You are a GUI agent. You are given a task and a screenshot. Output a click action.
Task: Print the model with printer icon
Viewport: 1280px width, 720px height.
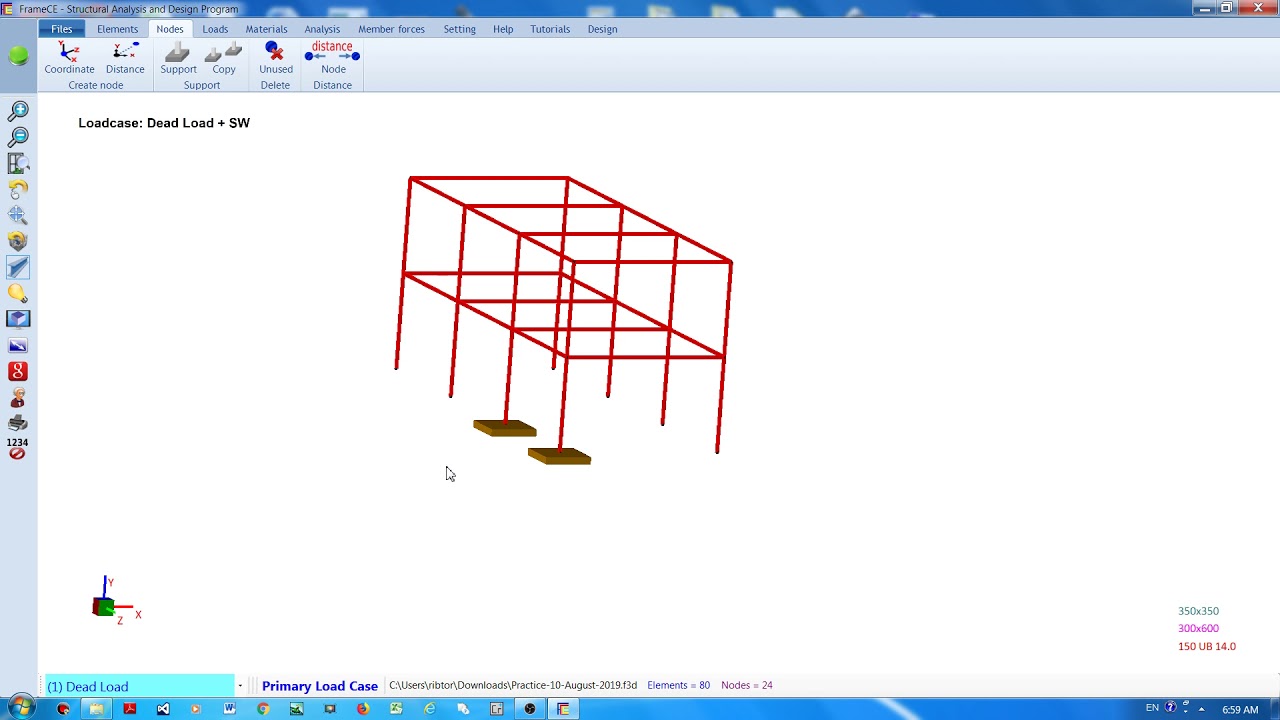coord(18,423)
